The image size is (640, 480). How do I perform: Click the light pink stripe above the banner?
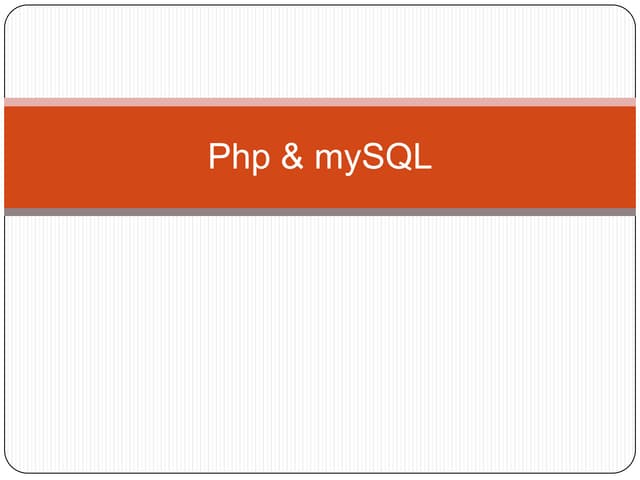320,102
